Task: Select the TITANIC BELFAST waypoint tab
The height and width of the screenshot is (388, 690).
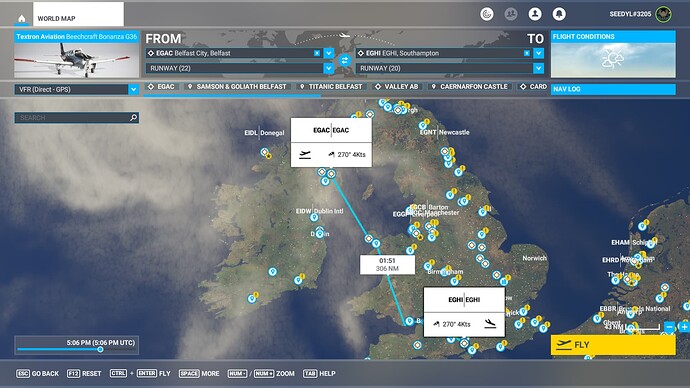Action: coord(331,87)
